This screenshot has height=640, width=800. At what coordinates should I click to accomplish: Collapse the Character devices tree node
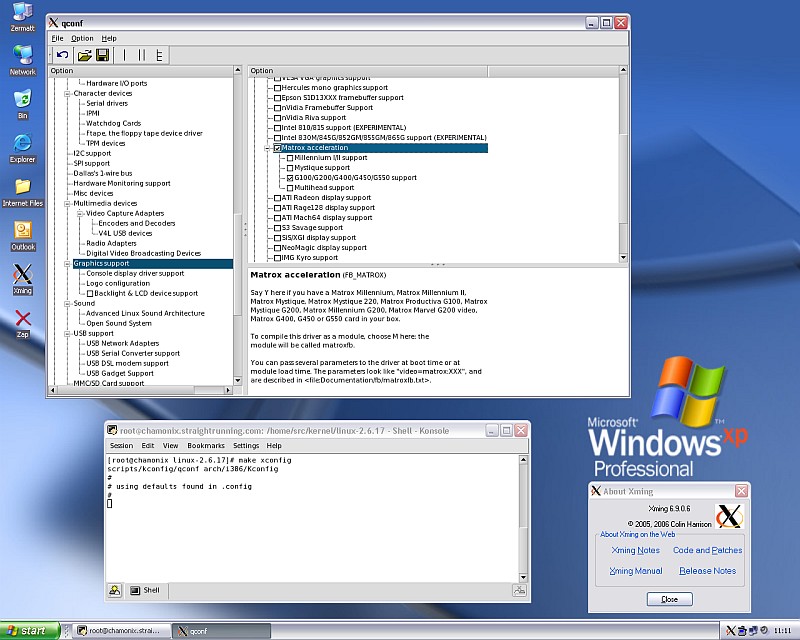tap(67, 93)
